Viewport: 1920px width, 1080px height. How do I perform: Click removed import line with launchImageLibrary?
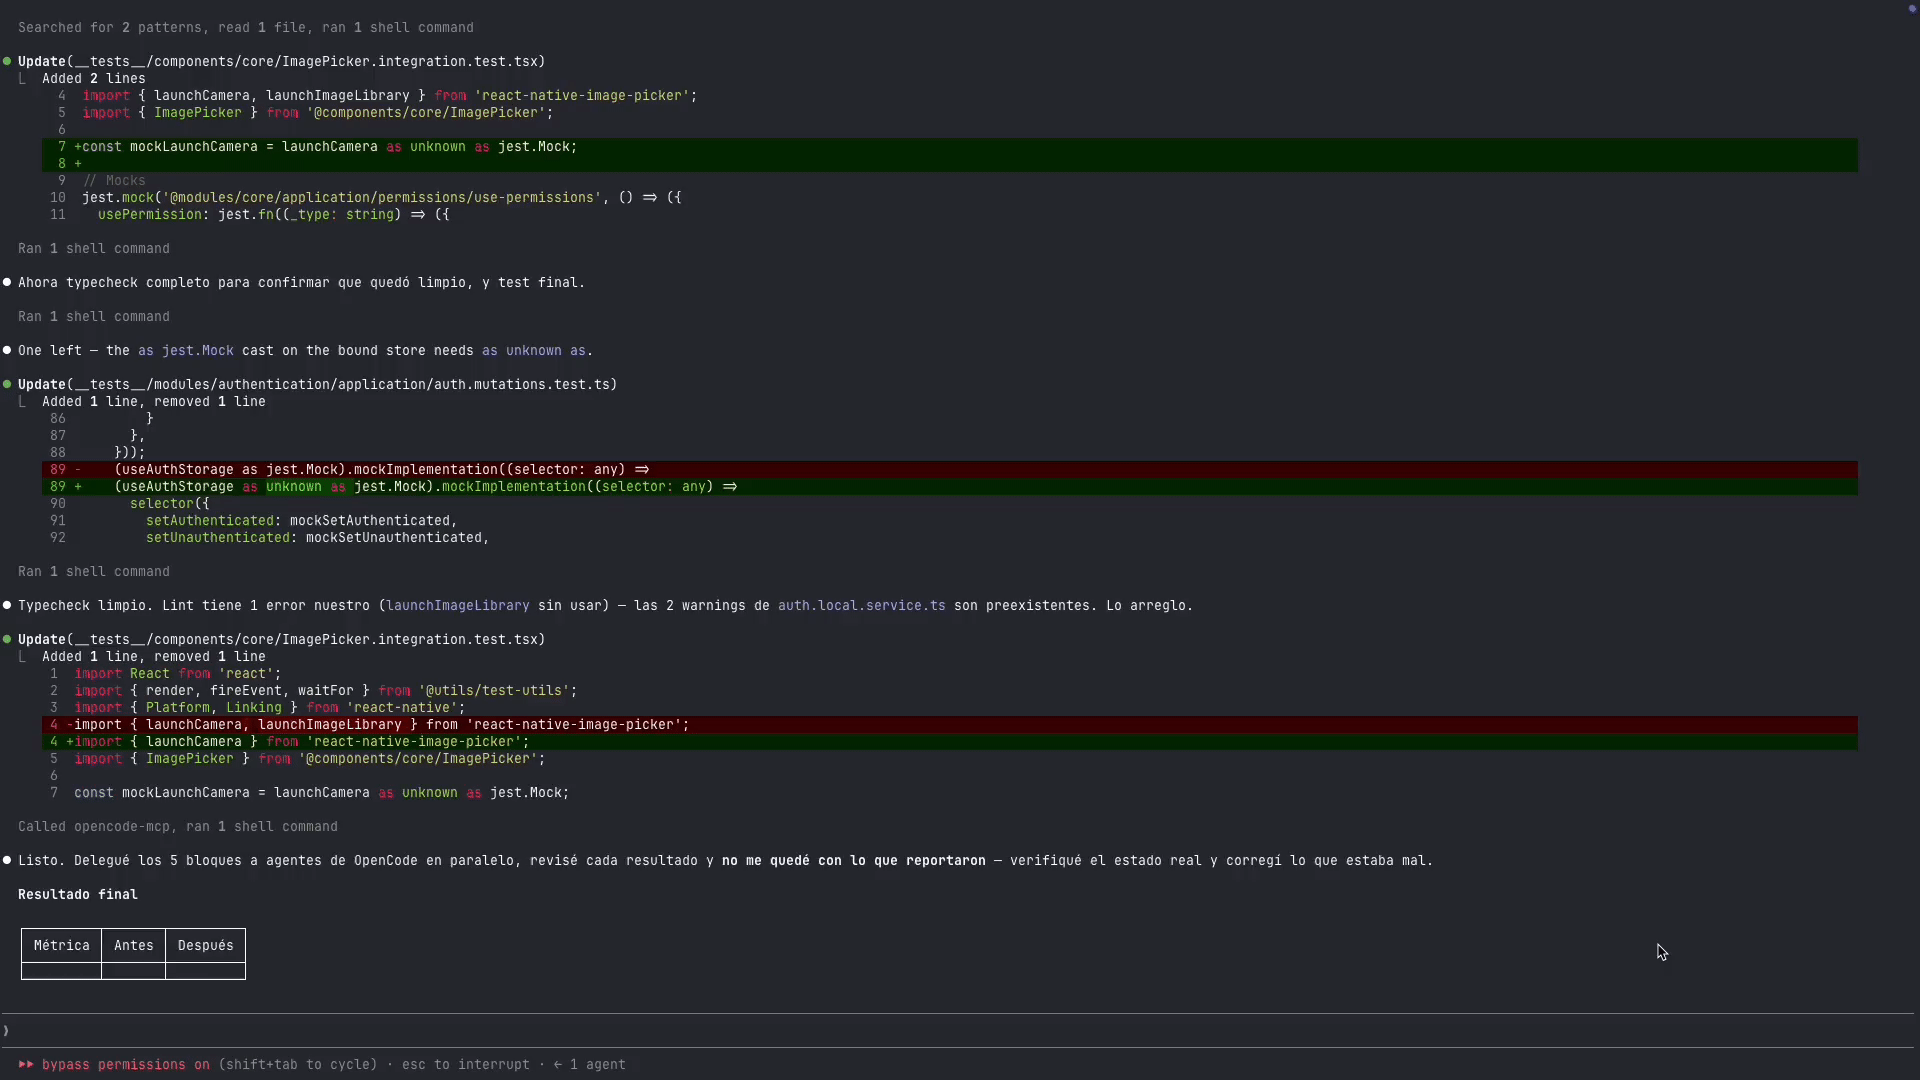pyautogui.click(x=950, y=725)
